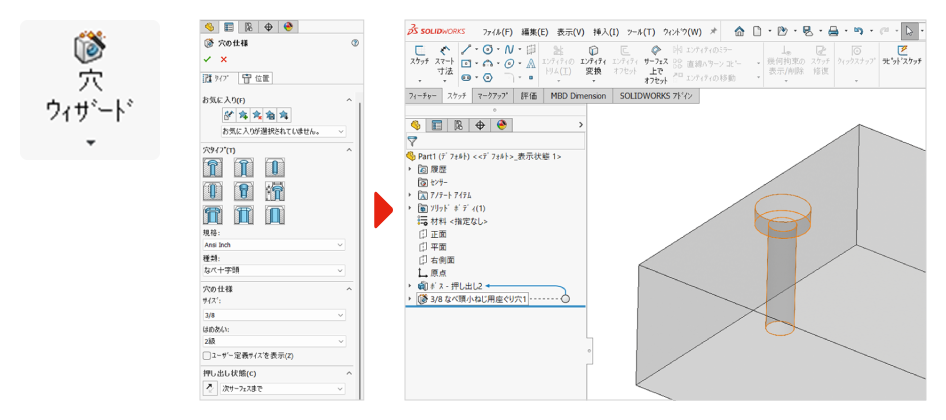Switch to the 位置 (Position) tab
946x420 pixels.
(258, 78)
